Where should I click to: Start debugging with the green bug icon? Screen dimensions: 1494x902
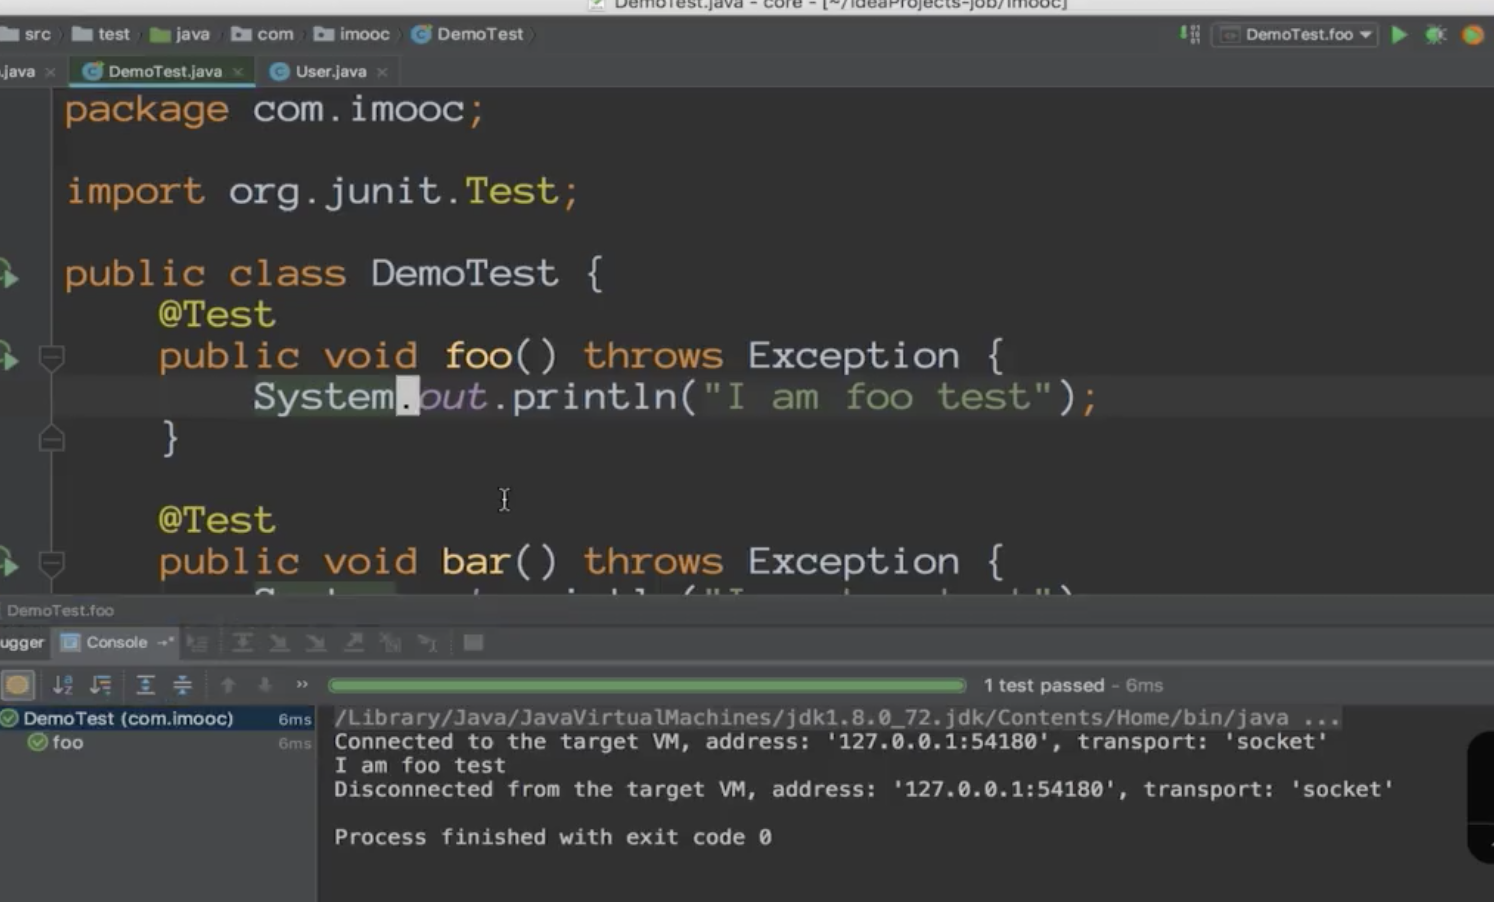coord(1435,35)
